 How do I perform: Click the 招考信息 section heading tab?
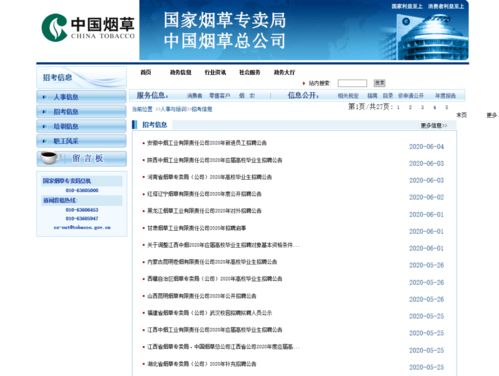pyautogui.click(x=155, y=125)
